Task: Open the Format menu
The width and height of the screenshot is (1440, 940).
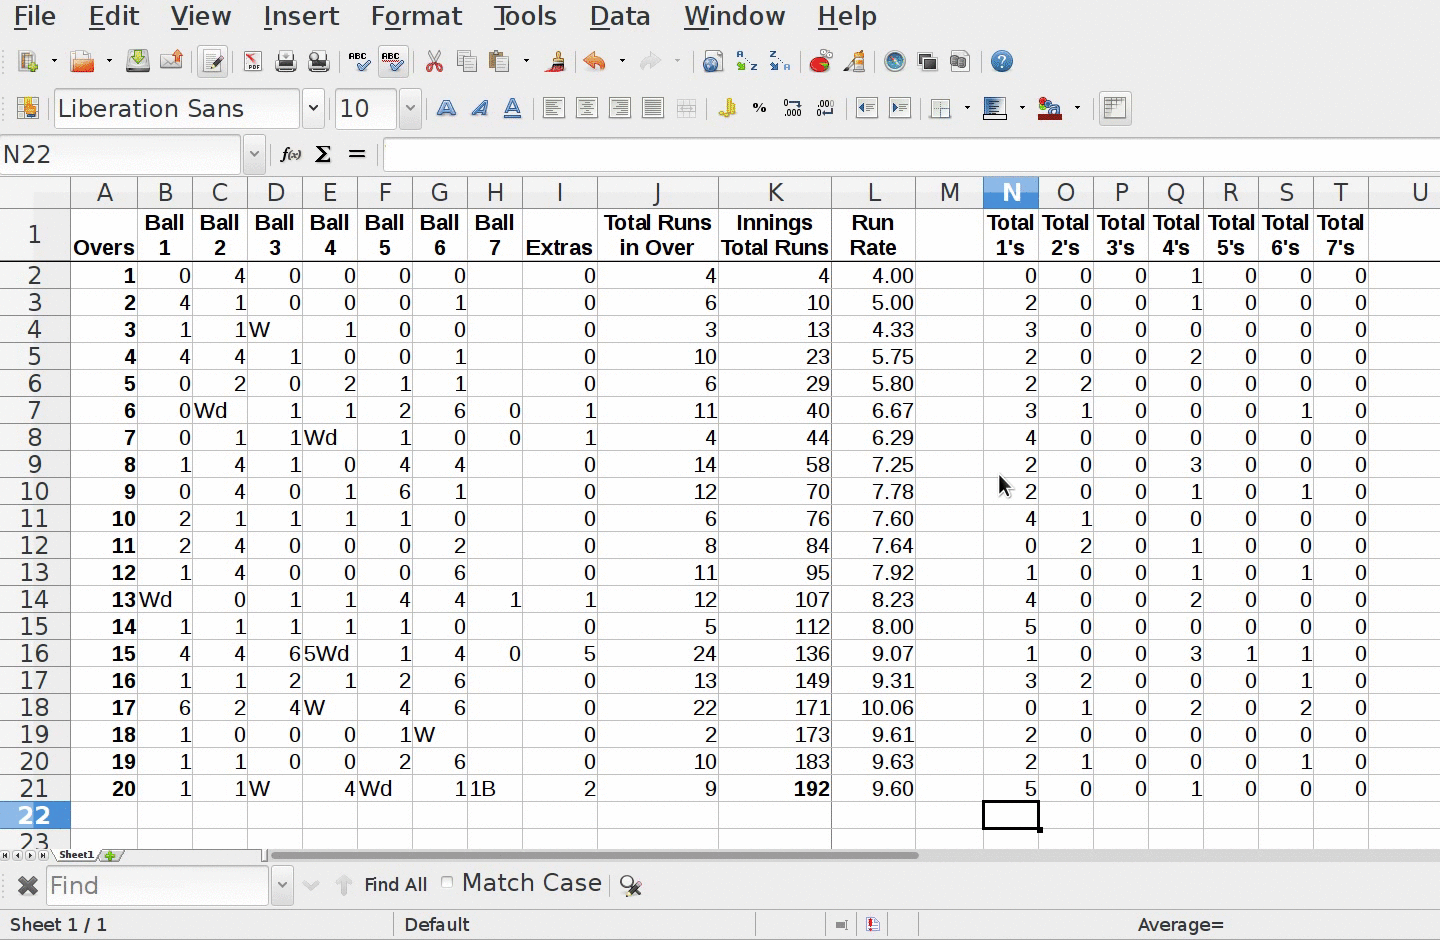Action: tap(416, 16)
